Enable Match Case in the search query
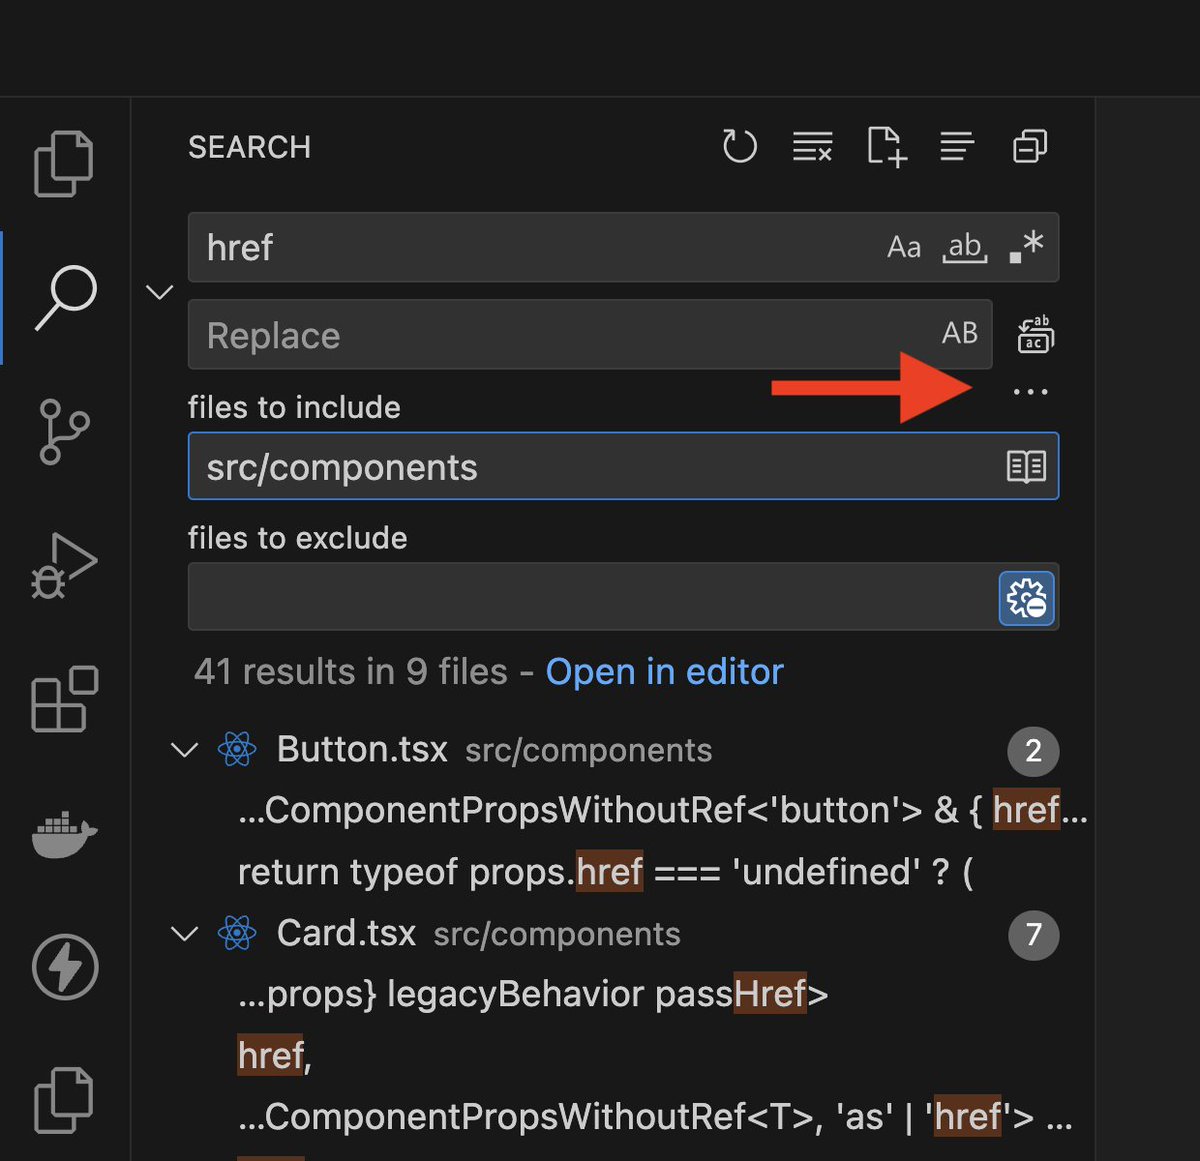 (x=904, y=247)
